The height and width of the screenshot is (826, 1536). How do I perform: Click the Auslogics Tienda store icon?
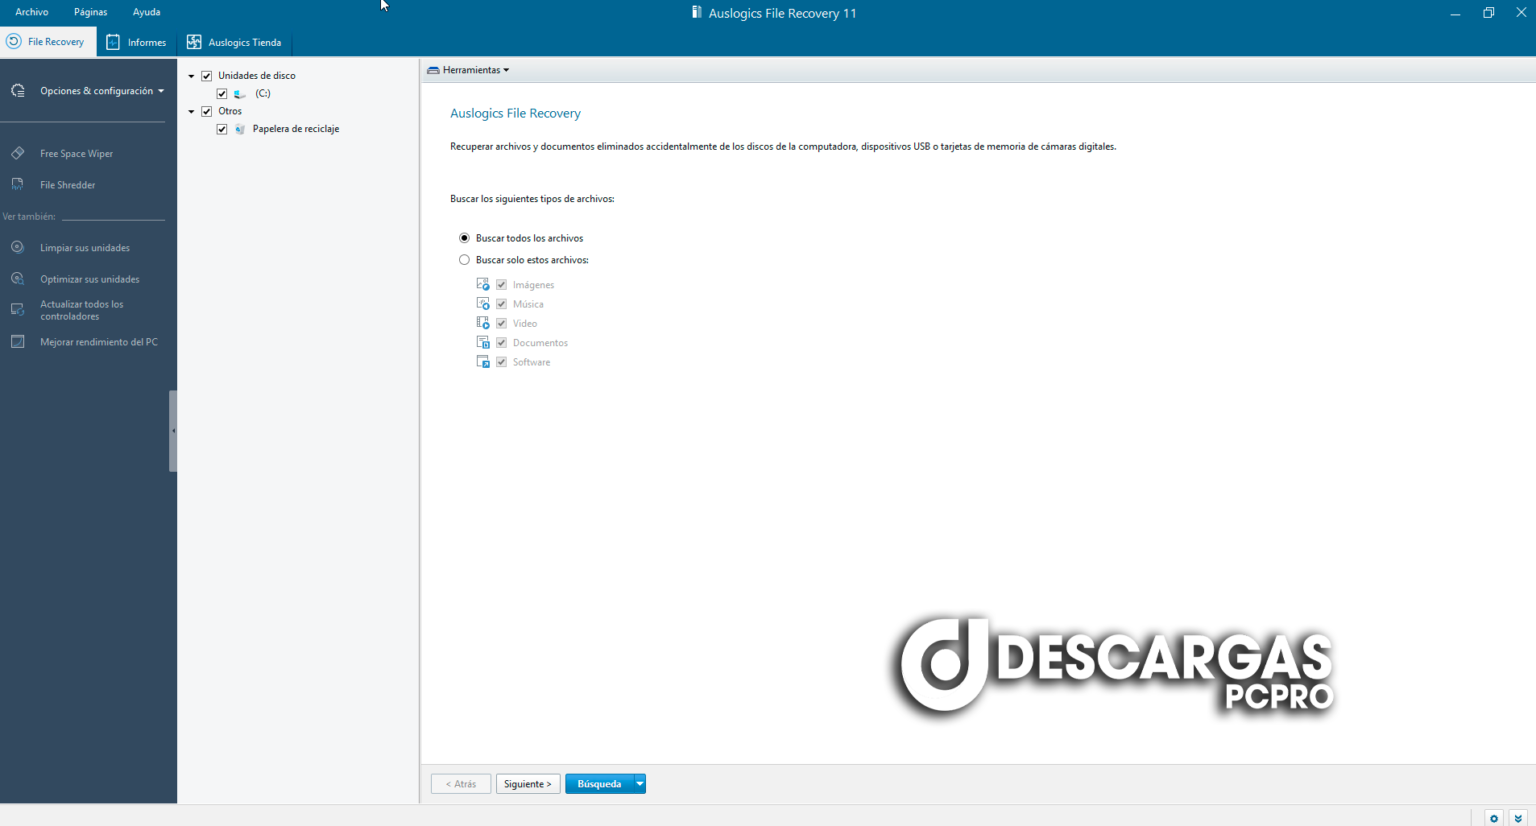[x=194, y=42]
